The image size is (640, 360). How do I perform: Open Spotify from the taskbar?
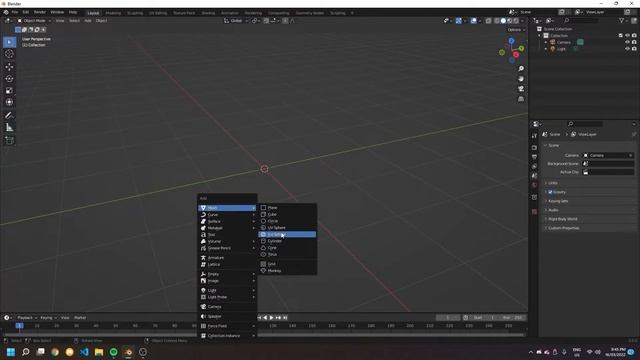pyautogui.click(x=113, y=352)
